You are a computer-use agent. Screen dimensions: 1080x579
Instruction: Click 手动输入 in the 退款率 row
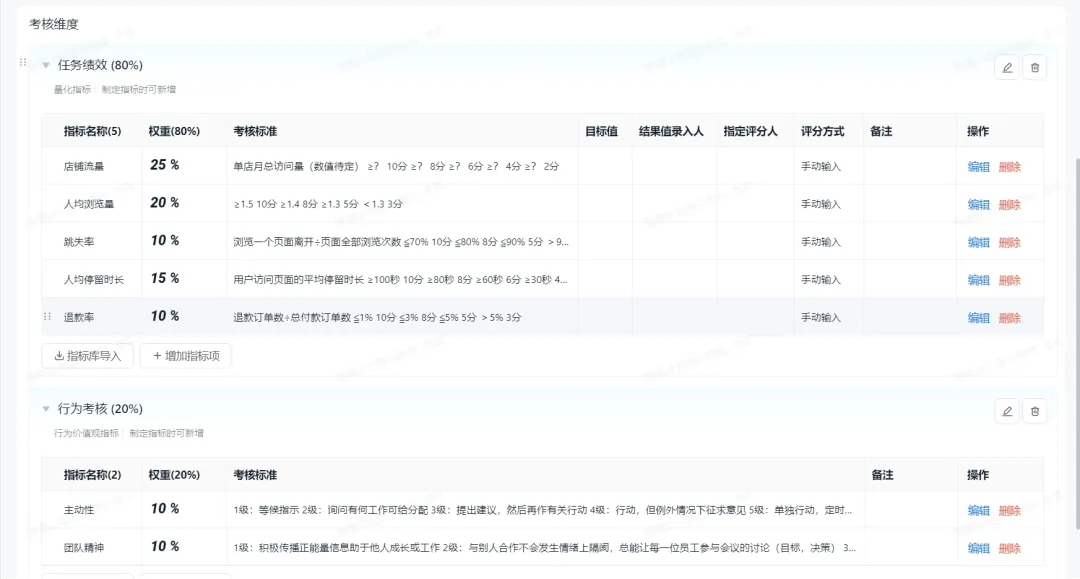(820, 317)
